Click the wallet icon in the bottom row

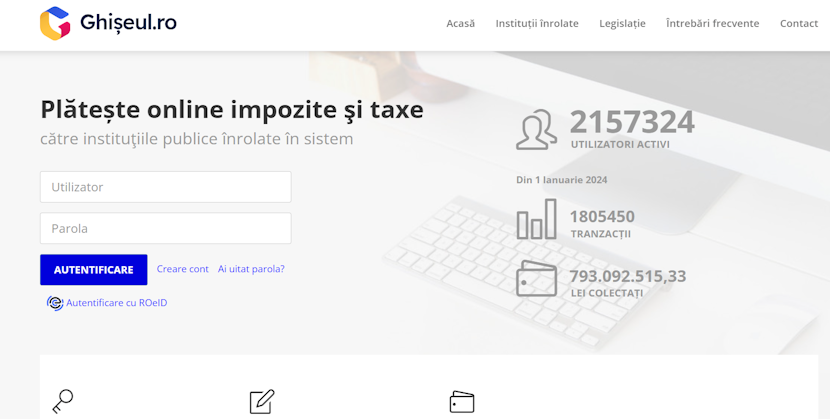[462, 402]
